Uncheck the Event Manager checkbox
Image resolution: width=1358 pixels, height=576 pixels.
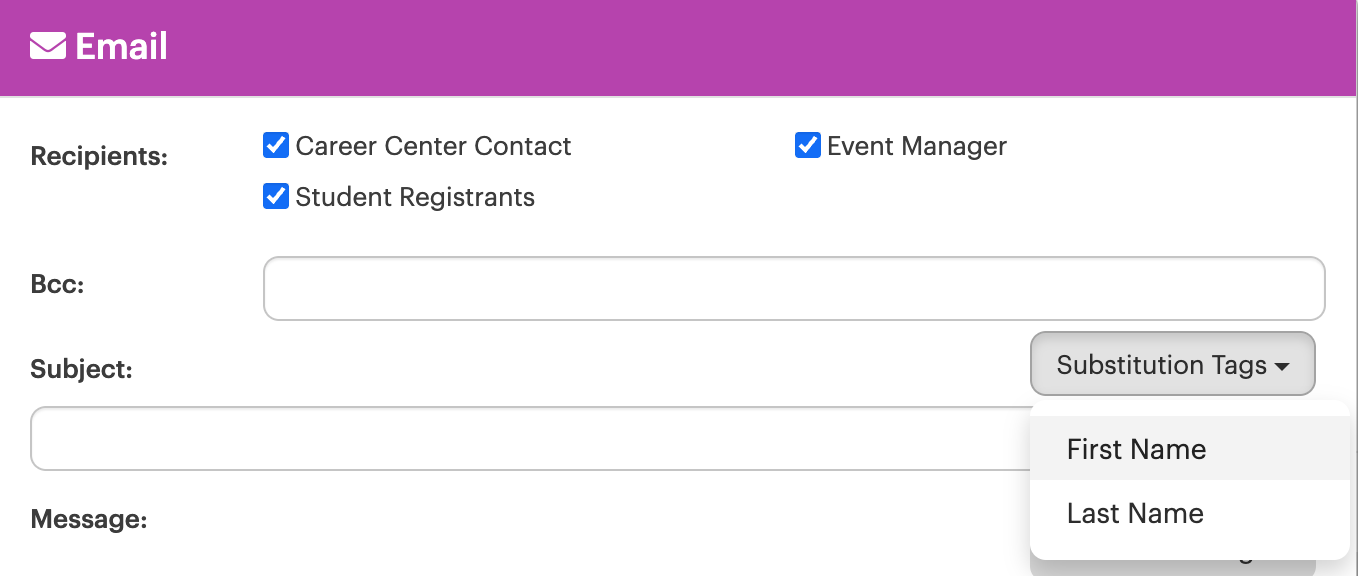(808, 146)
